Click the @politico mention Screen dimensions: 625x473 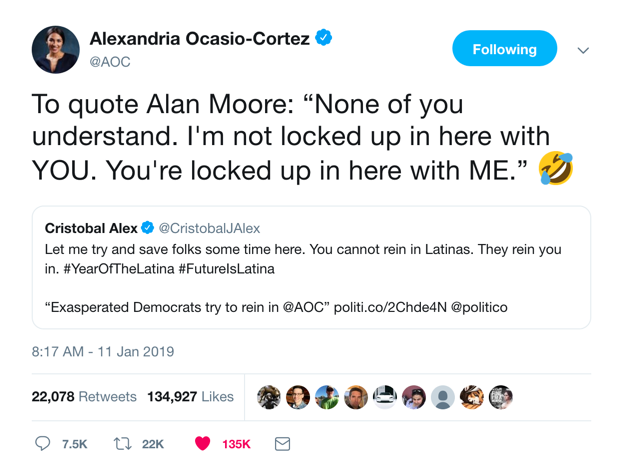pos(479,307)
